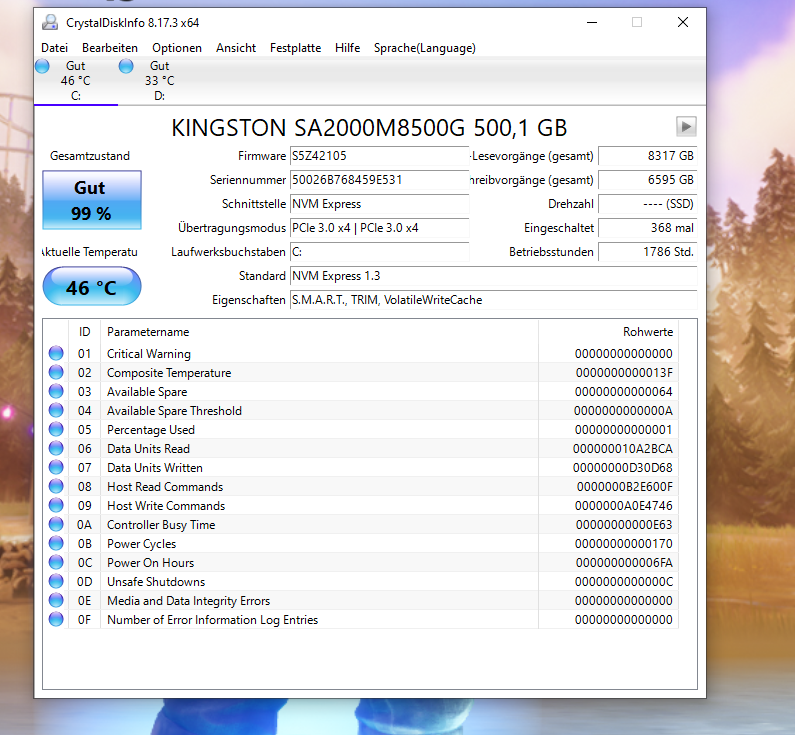
Task: Switch to the D: drive tab
Action: 160,81
